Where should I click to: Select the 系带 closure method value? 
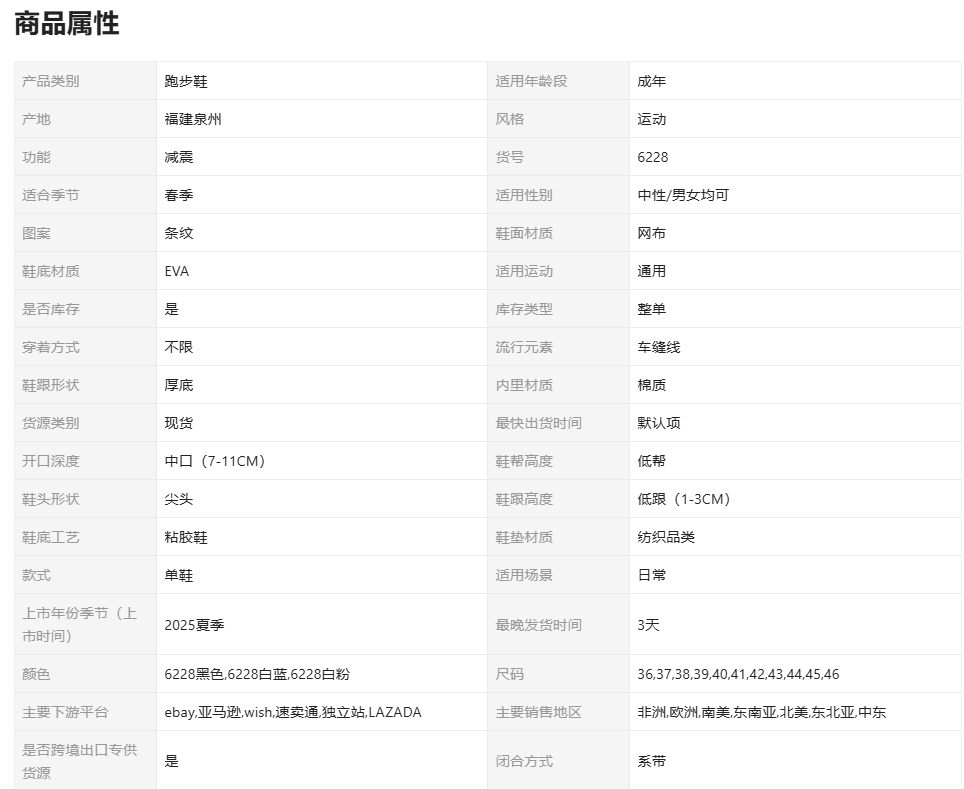(x=652, y=761)
